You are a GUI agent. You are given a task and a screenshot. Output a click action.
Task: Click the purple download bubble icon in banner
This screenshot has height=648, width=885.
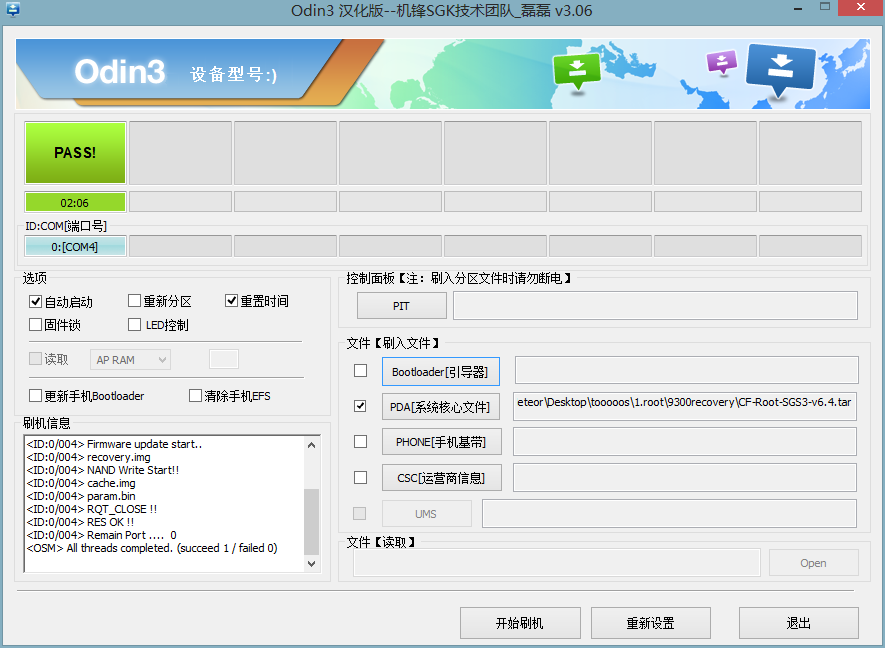(x=721, y=62)
